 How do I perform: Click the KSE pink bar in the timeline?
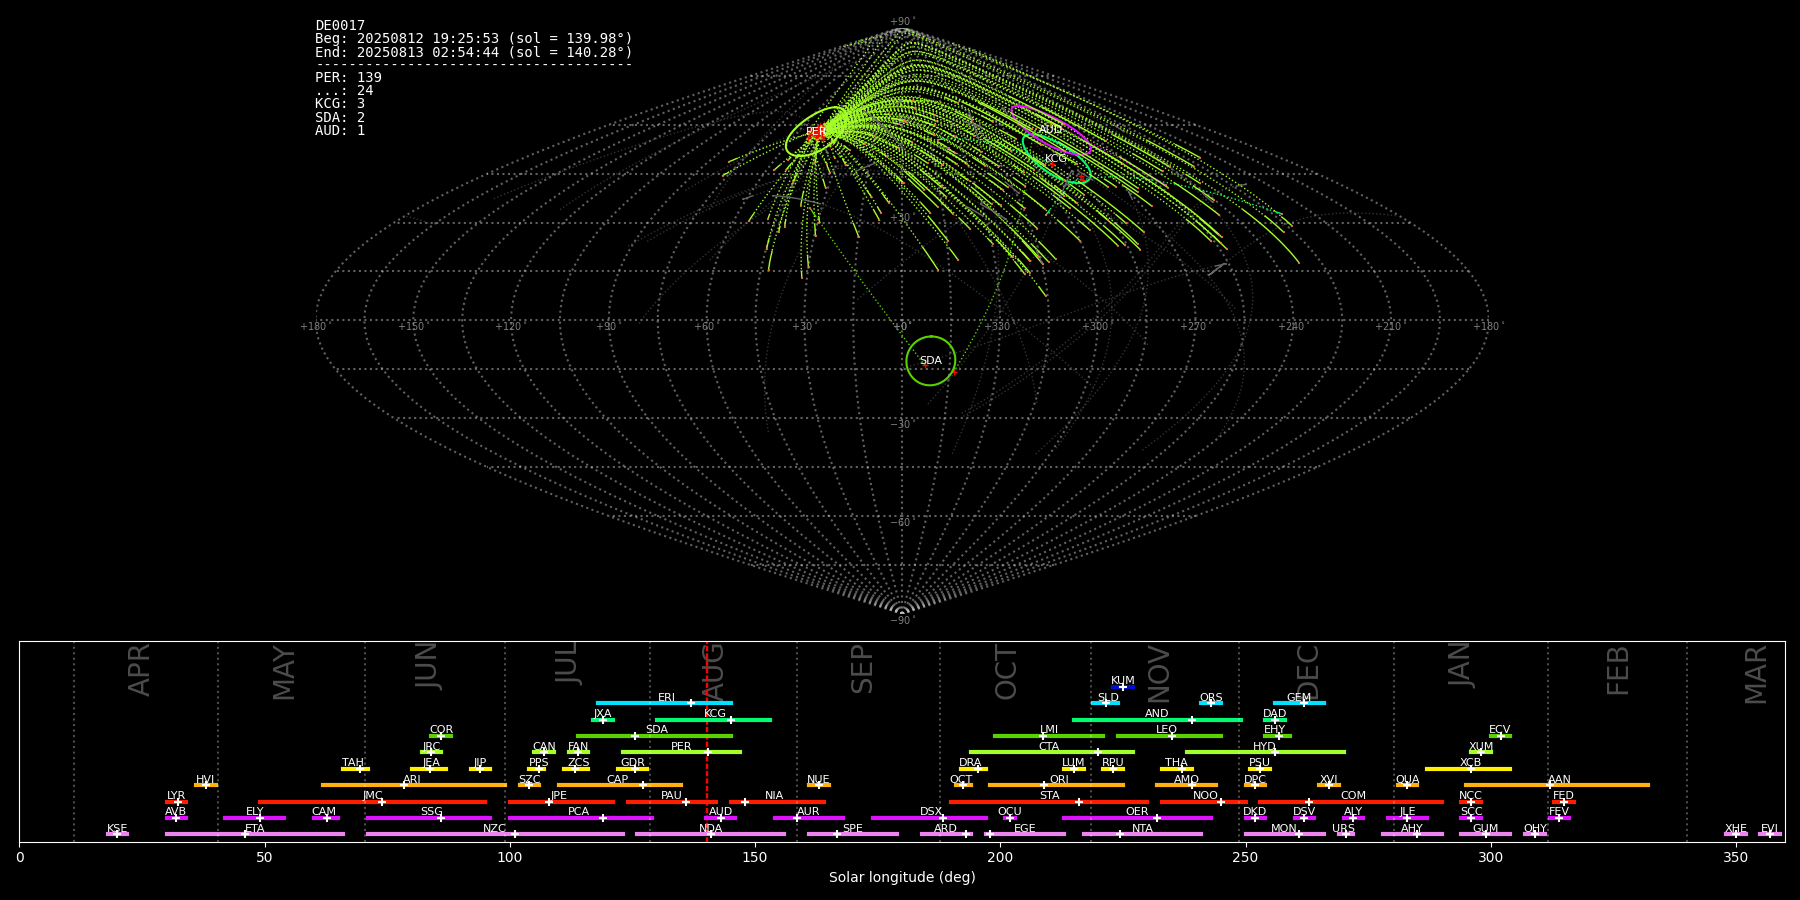point(117,834)
